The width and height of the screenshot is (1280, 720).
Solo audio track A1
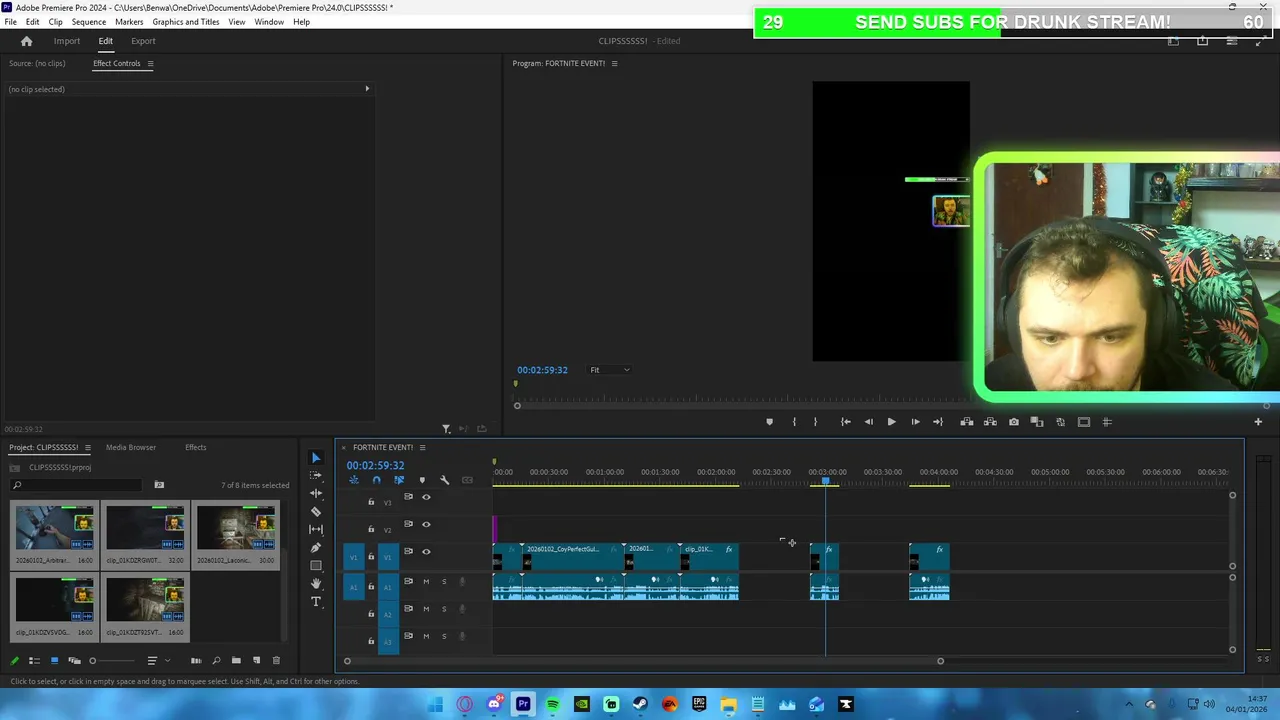444,581
